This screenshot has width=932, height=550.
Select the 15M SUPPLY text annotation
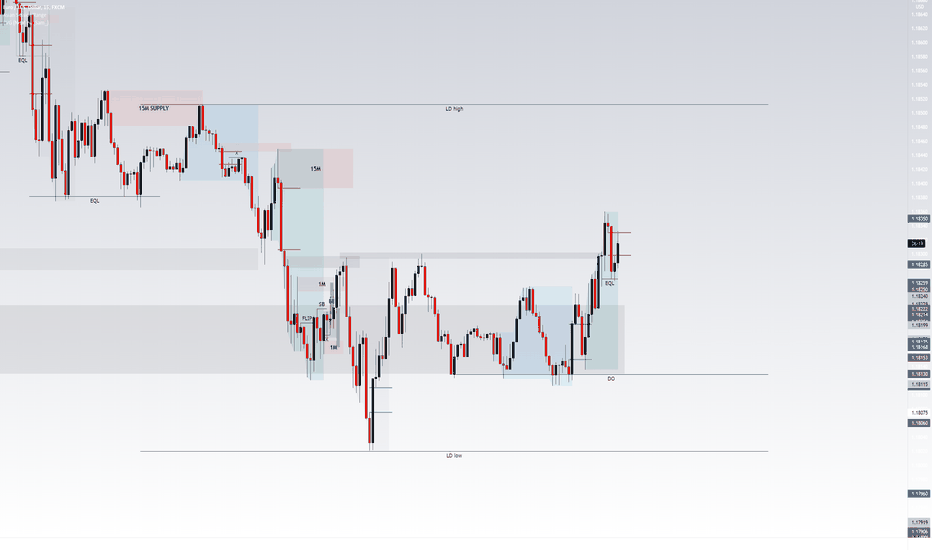point(154,108)
